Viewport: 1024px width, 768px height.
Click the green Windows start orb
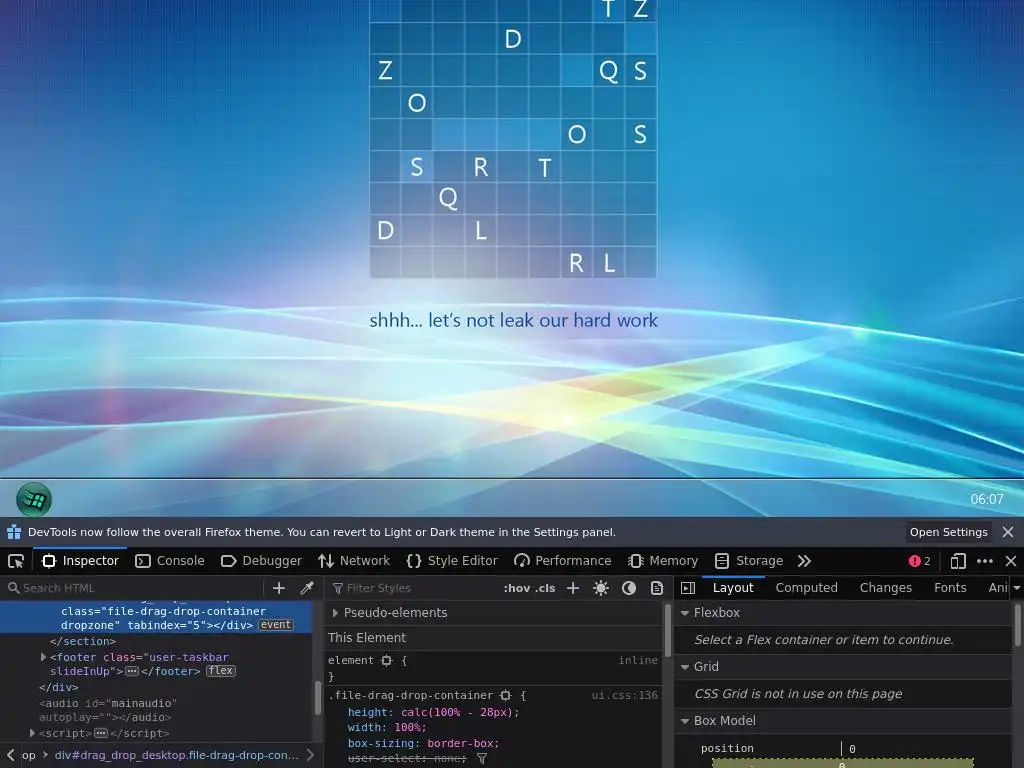point(33,500)
